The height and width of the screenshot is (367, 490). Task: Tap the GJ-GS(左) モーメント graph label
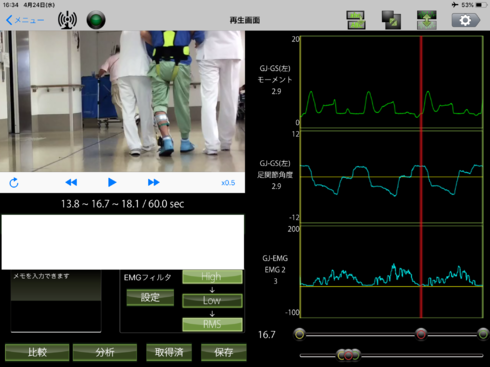pos(275,80)
